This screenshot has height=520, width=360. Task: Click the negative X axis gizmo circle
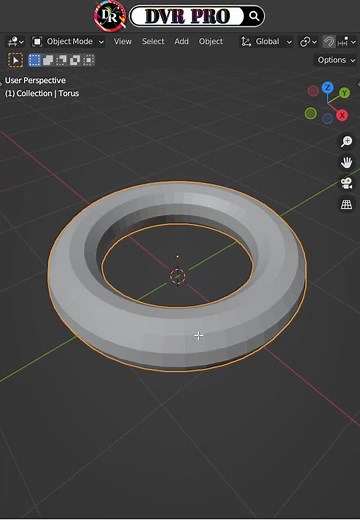point(313,91)
